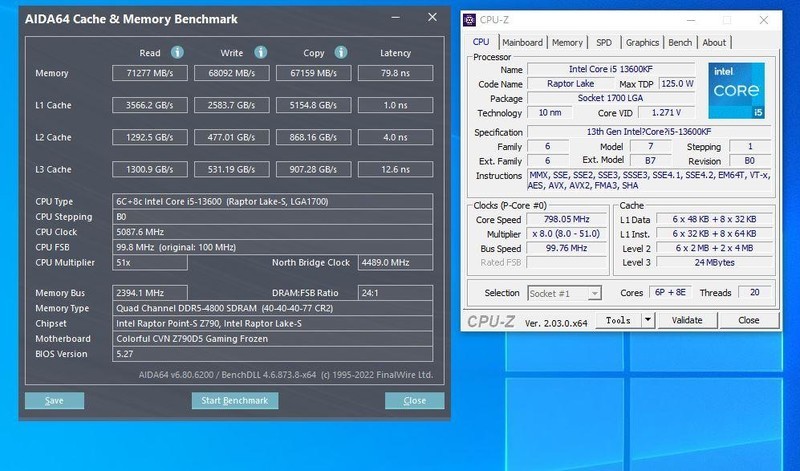The image size is (800, 471).
Task: Select the About tab
Action: click(714, 42)
